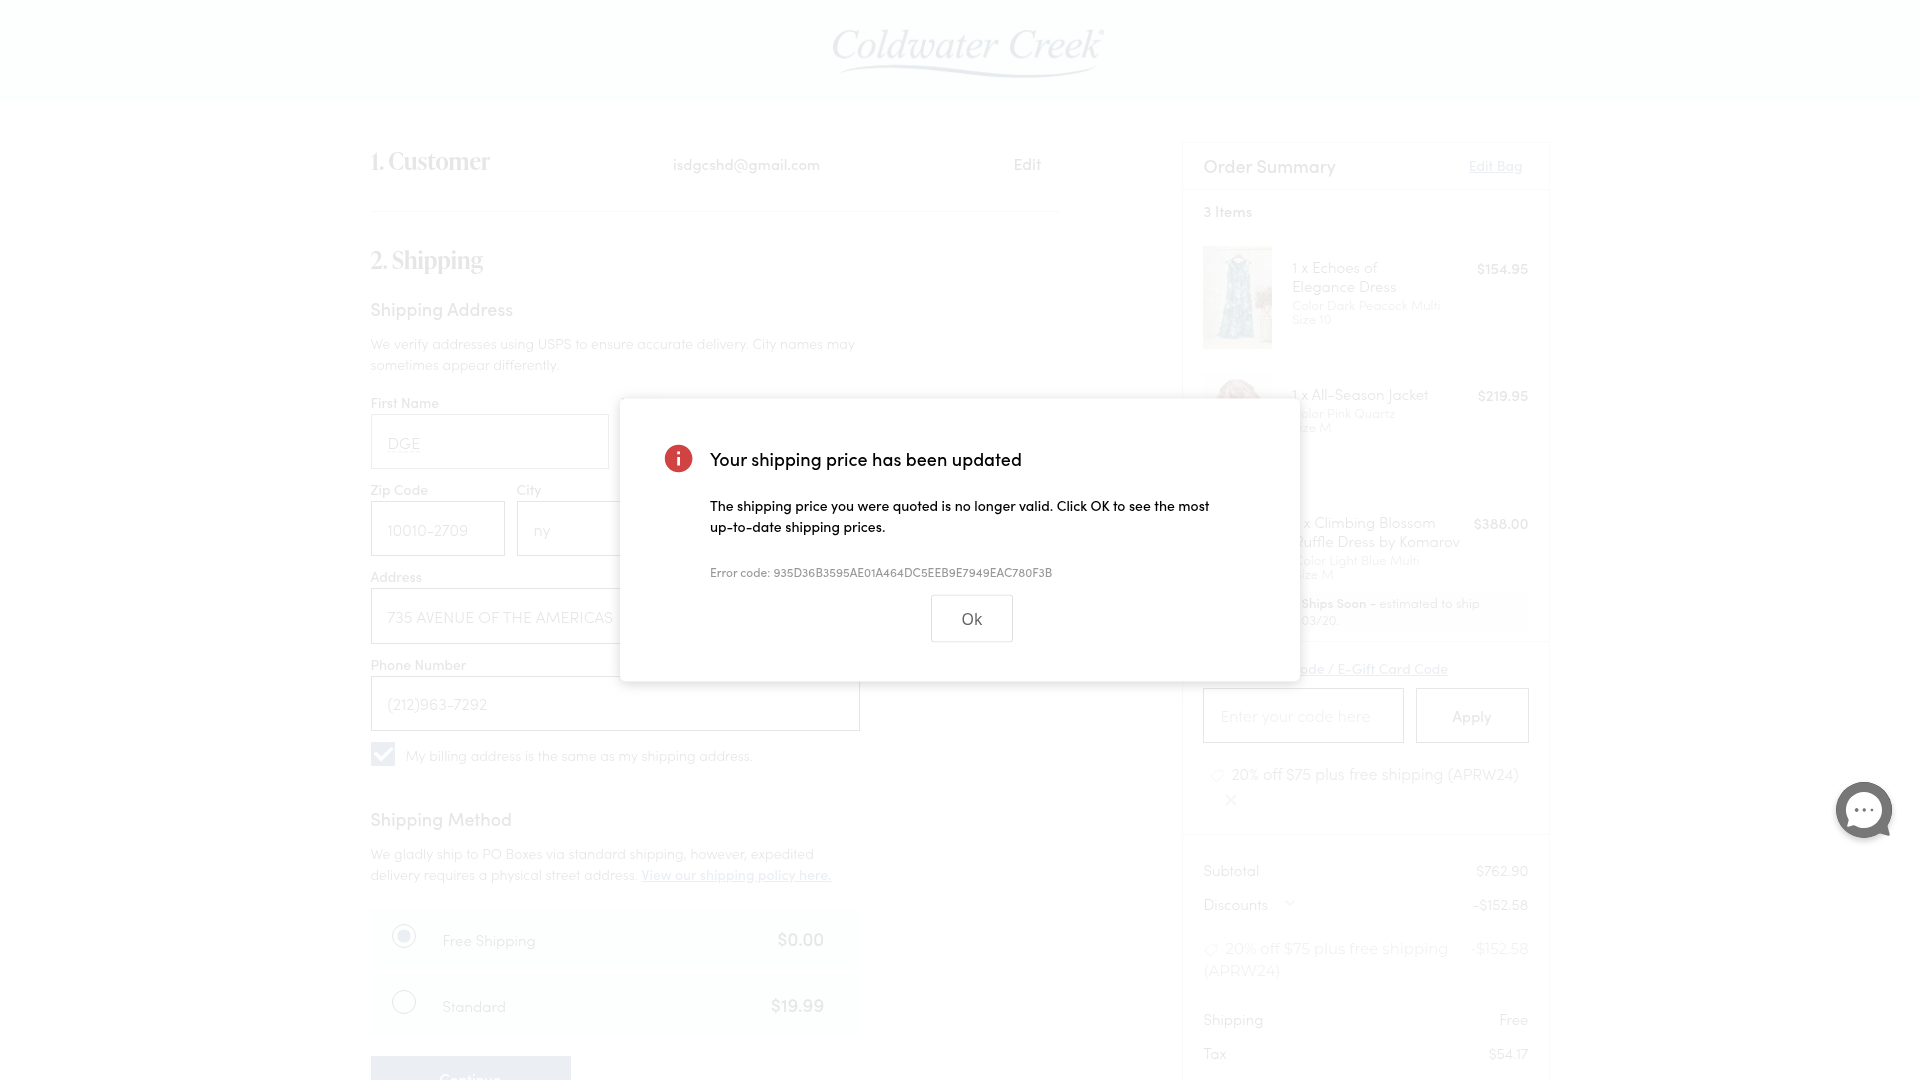Click the promo tag icon beside APRW24
This screenshot has height=1080, width=1920.
click(1216, 776)
